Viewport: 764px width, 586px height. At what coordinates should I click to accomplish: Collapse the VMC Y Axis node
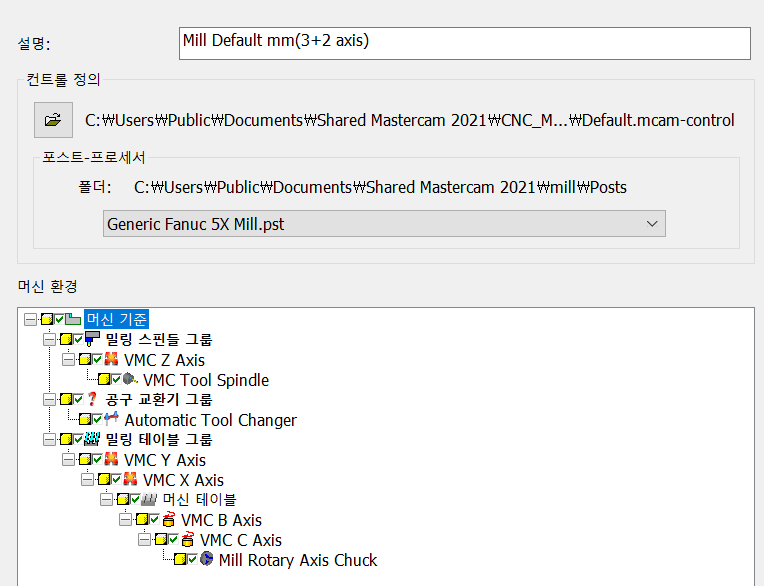(x=68, y=459)
